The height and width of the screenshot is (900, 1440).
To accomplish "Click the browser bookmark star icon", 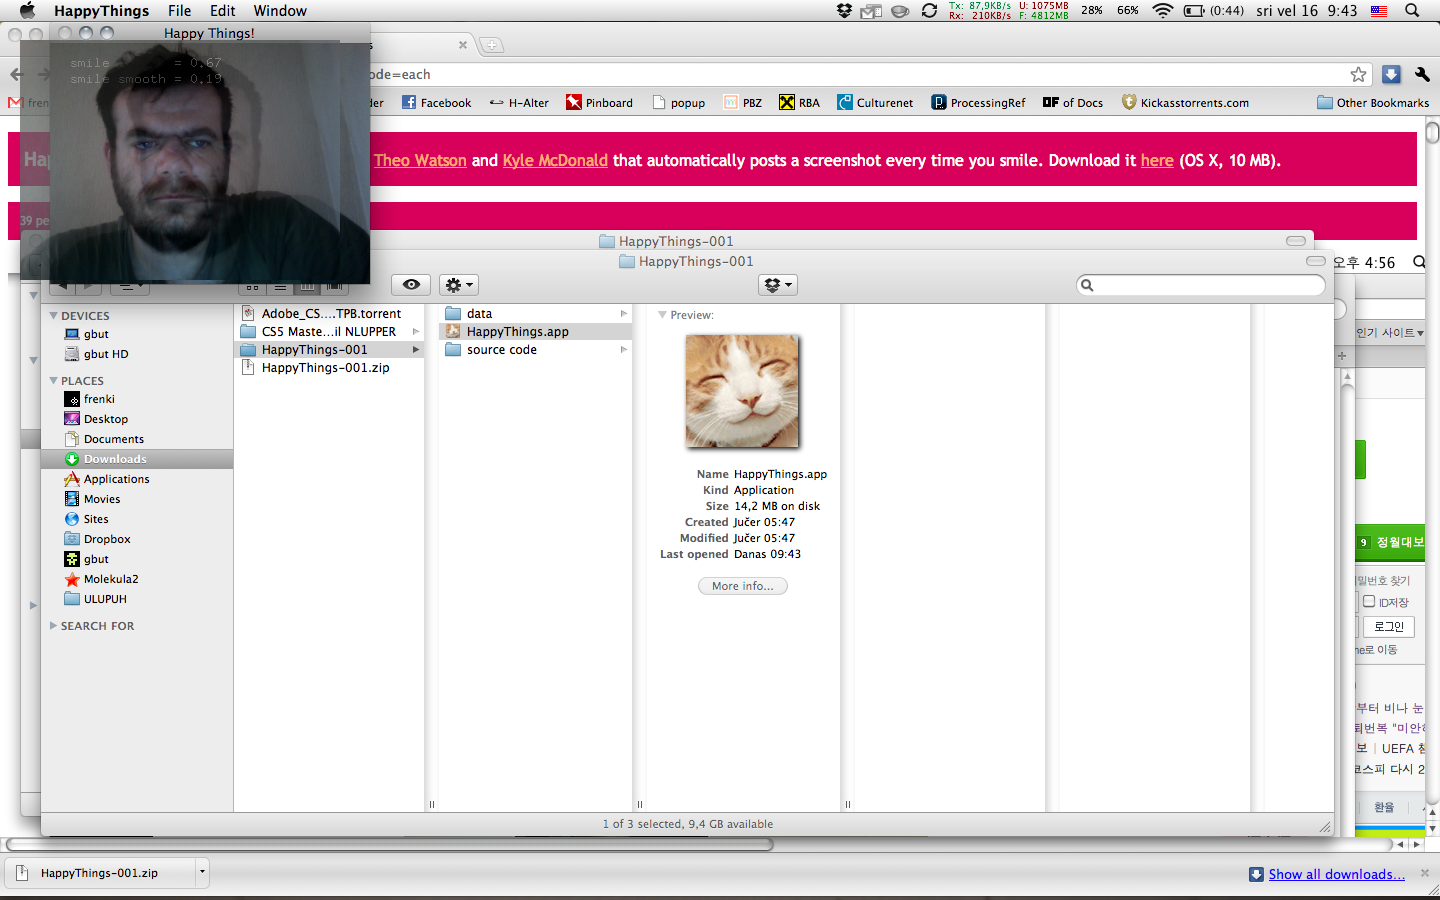I will tap(1358, 75).
